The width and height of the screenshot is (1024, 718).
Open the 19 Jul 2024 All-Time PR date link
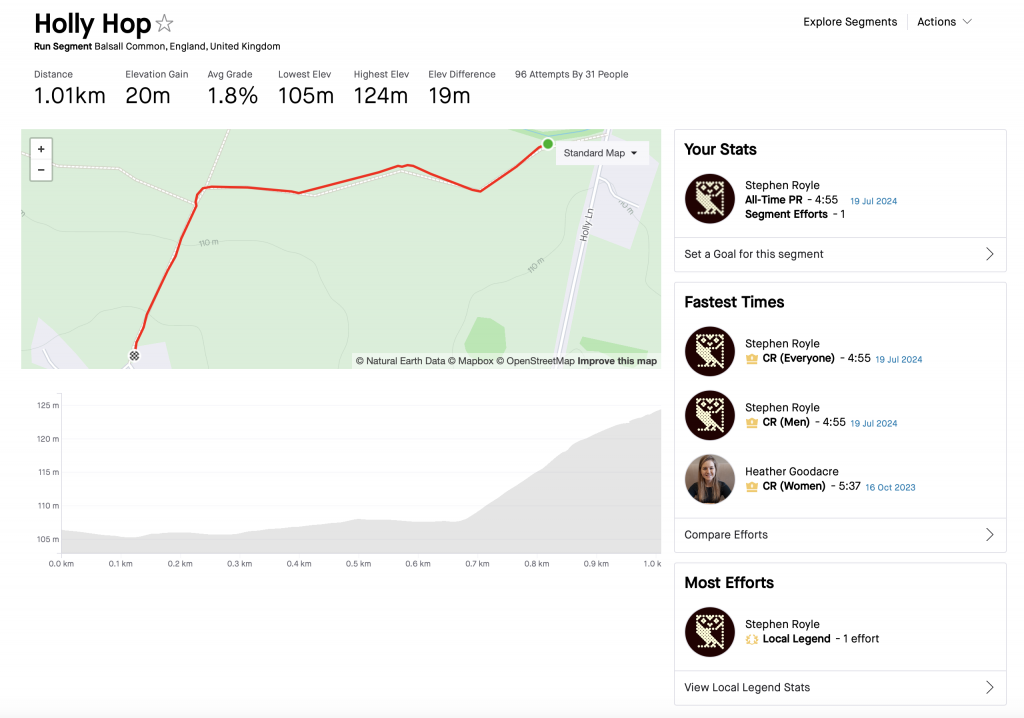(873, 201)
